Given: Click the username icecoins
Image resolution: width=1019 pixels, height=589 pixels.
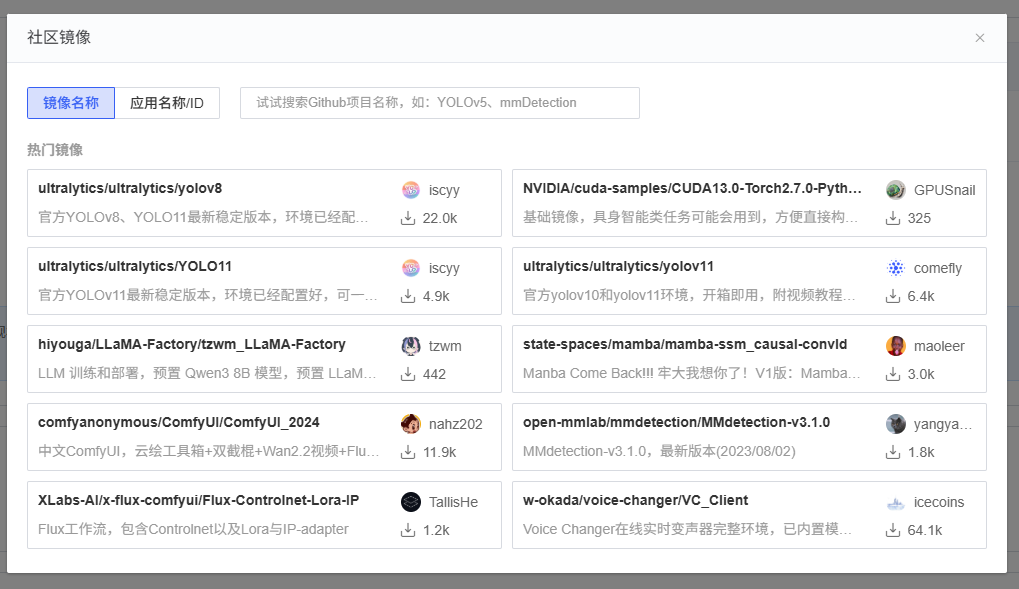Looking at the screenshot, I should [x=939, y=502].
